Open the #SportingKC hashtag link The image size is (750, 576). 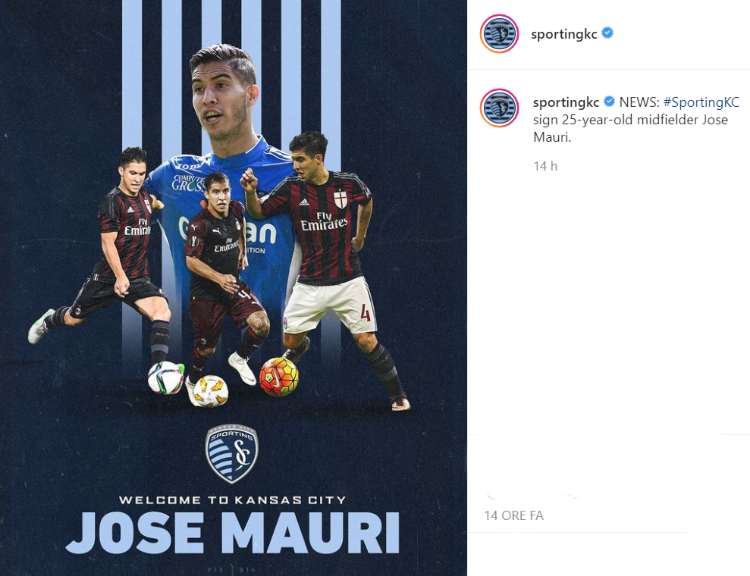[701, 102]
